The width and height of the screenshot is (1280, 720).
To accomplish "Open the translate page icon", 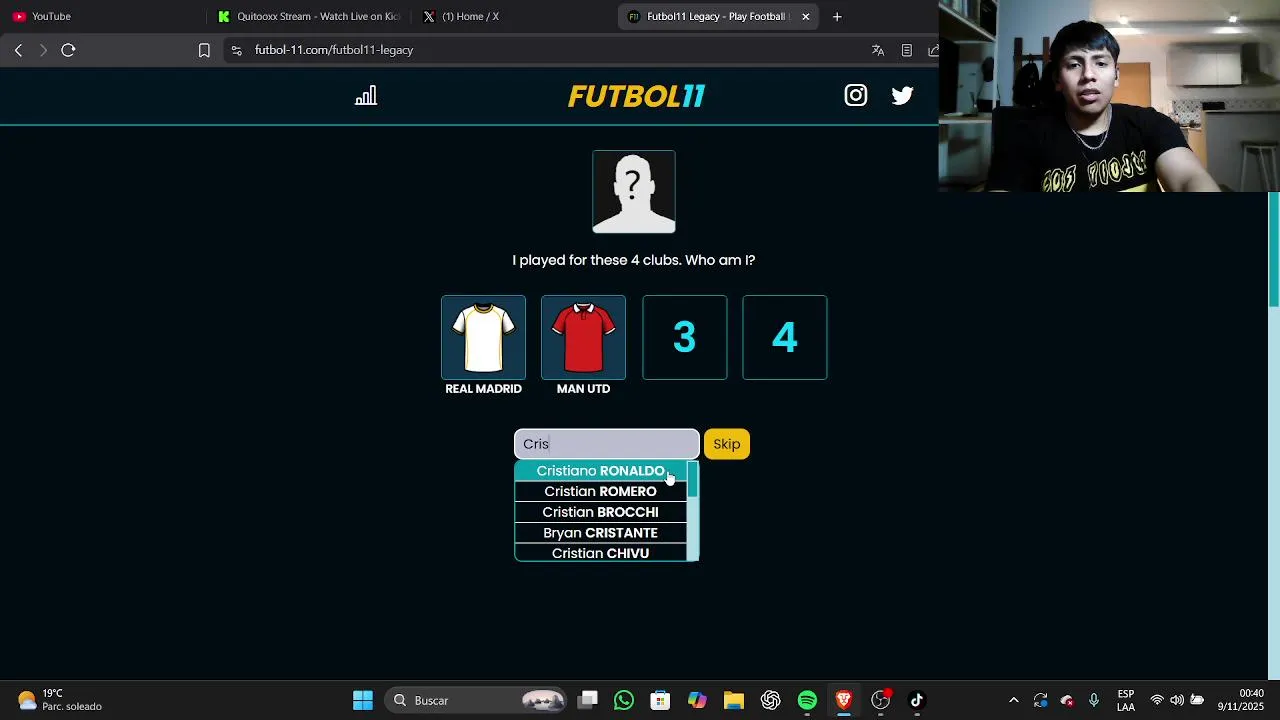I will (x=878, y=50).
